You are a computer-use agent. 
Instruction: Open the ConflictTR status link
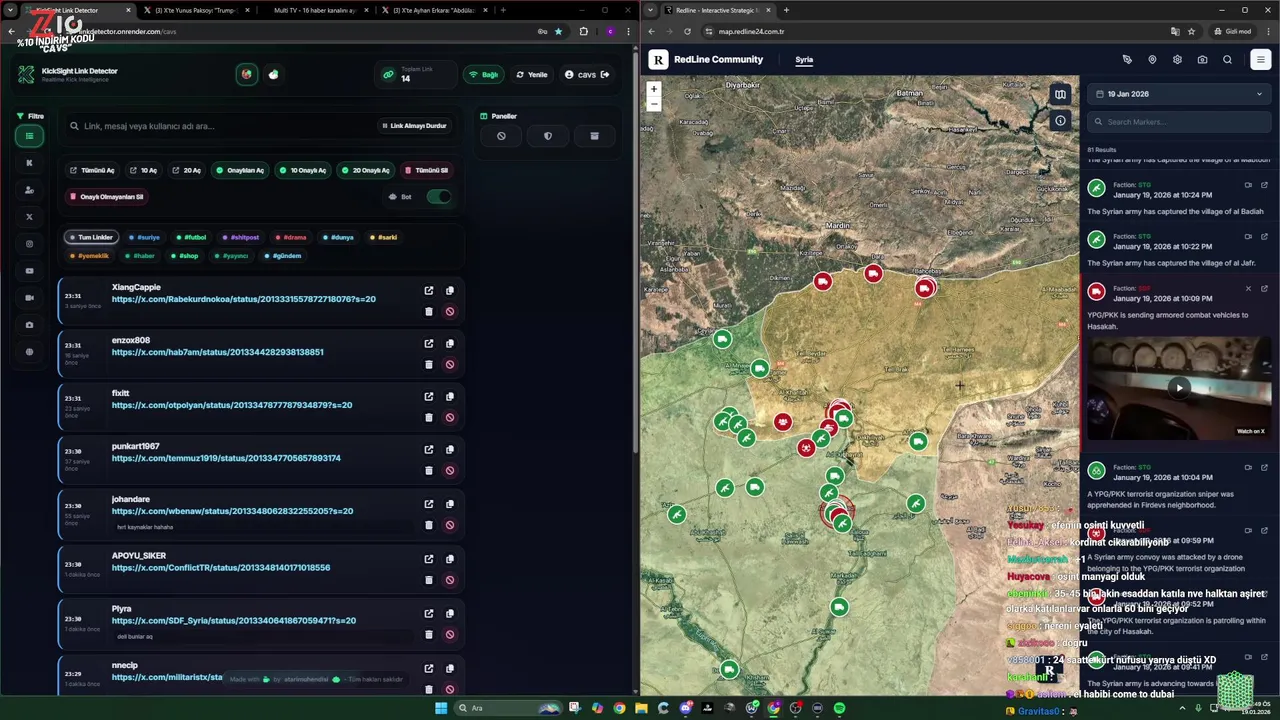(x=221, y=568)
